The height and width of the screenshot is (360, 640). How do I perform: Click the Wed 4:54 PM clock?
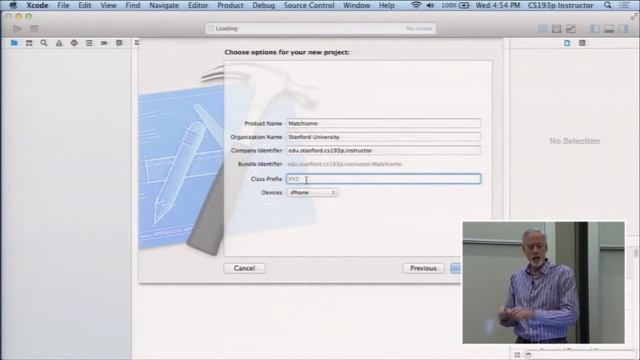(x=498, y=5)
